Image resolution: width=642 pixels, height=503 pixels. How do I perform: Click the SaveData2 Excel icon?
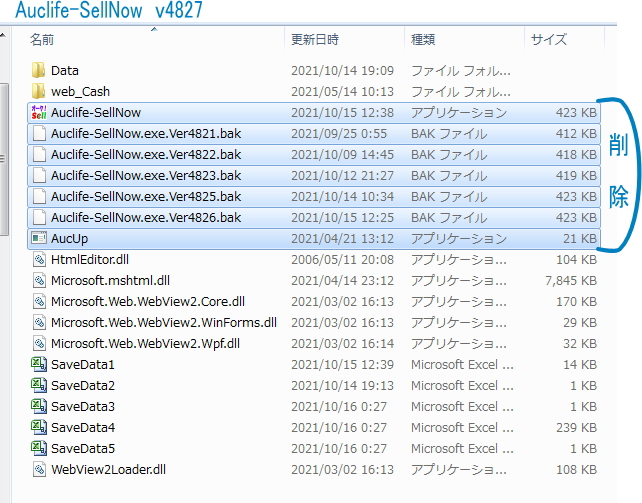(39, 386)
